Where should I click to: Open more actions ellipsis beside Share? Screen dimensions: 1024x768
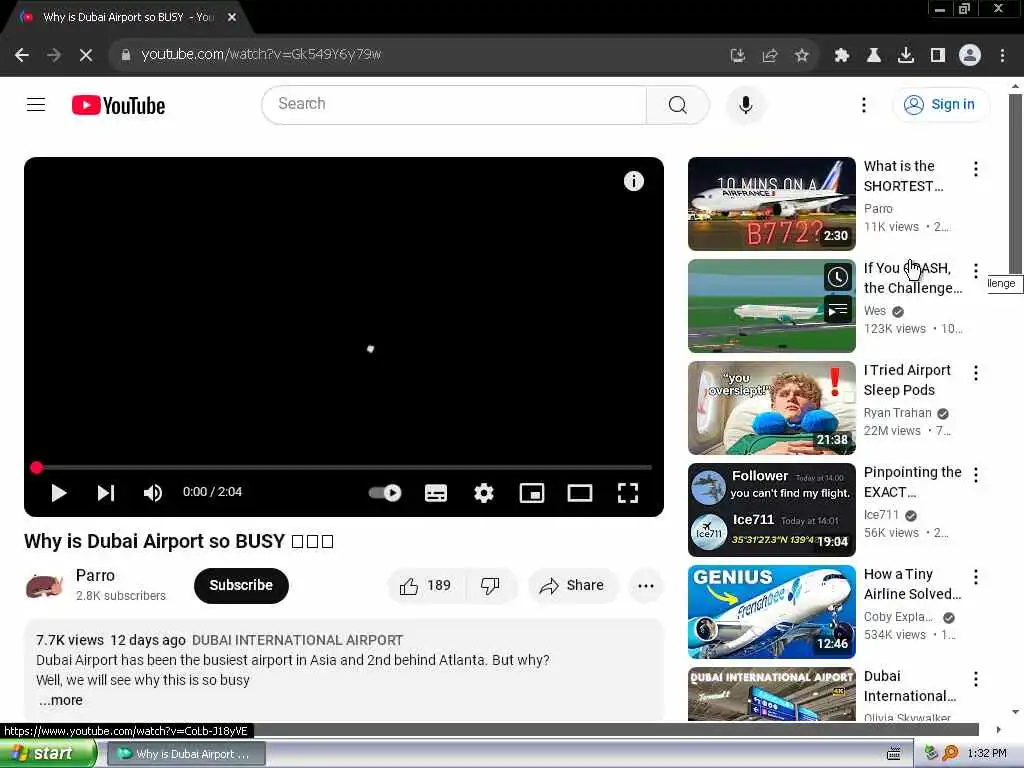click(x=646, y=586)
